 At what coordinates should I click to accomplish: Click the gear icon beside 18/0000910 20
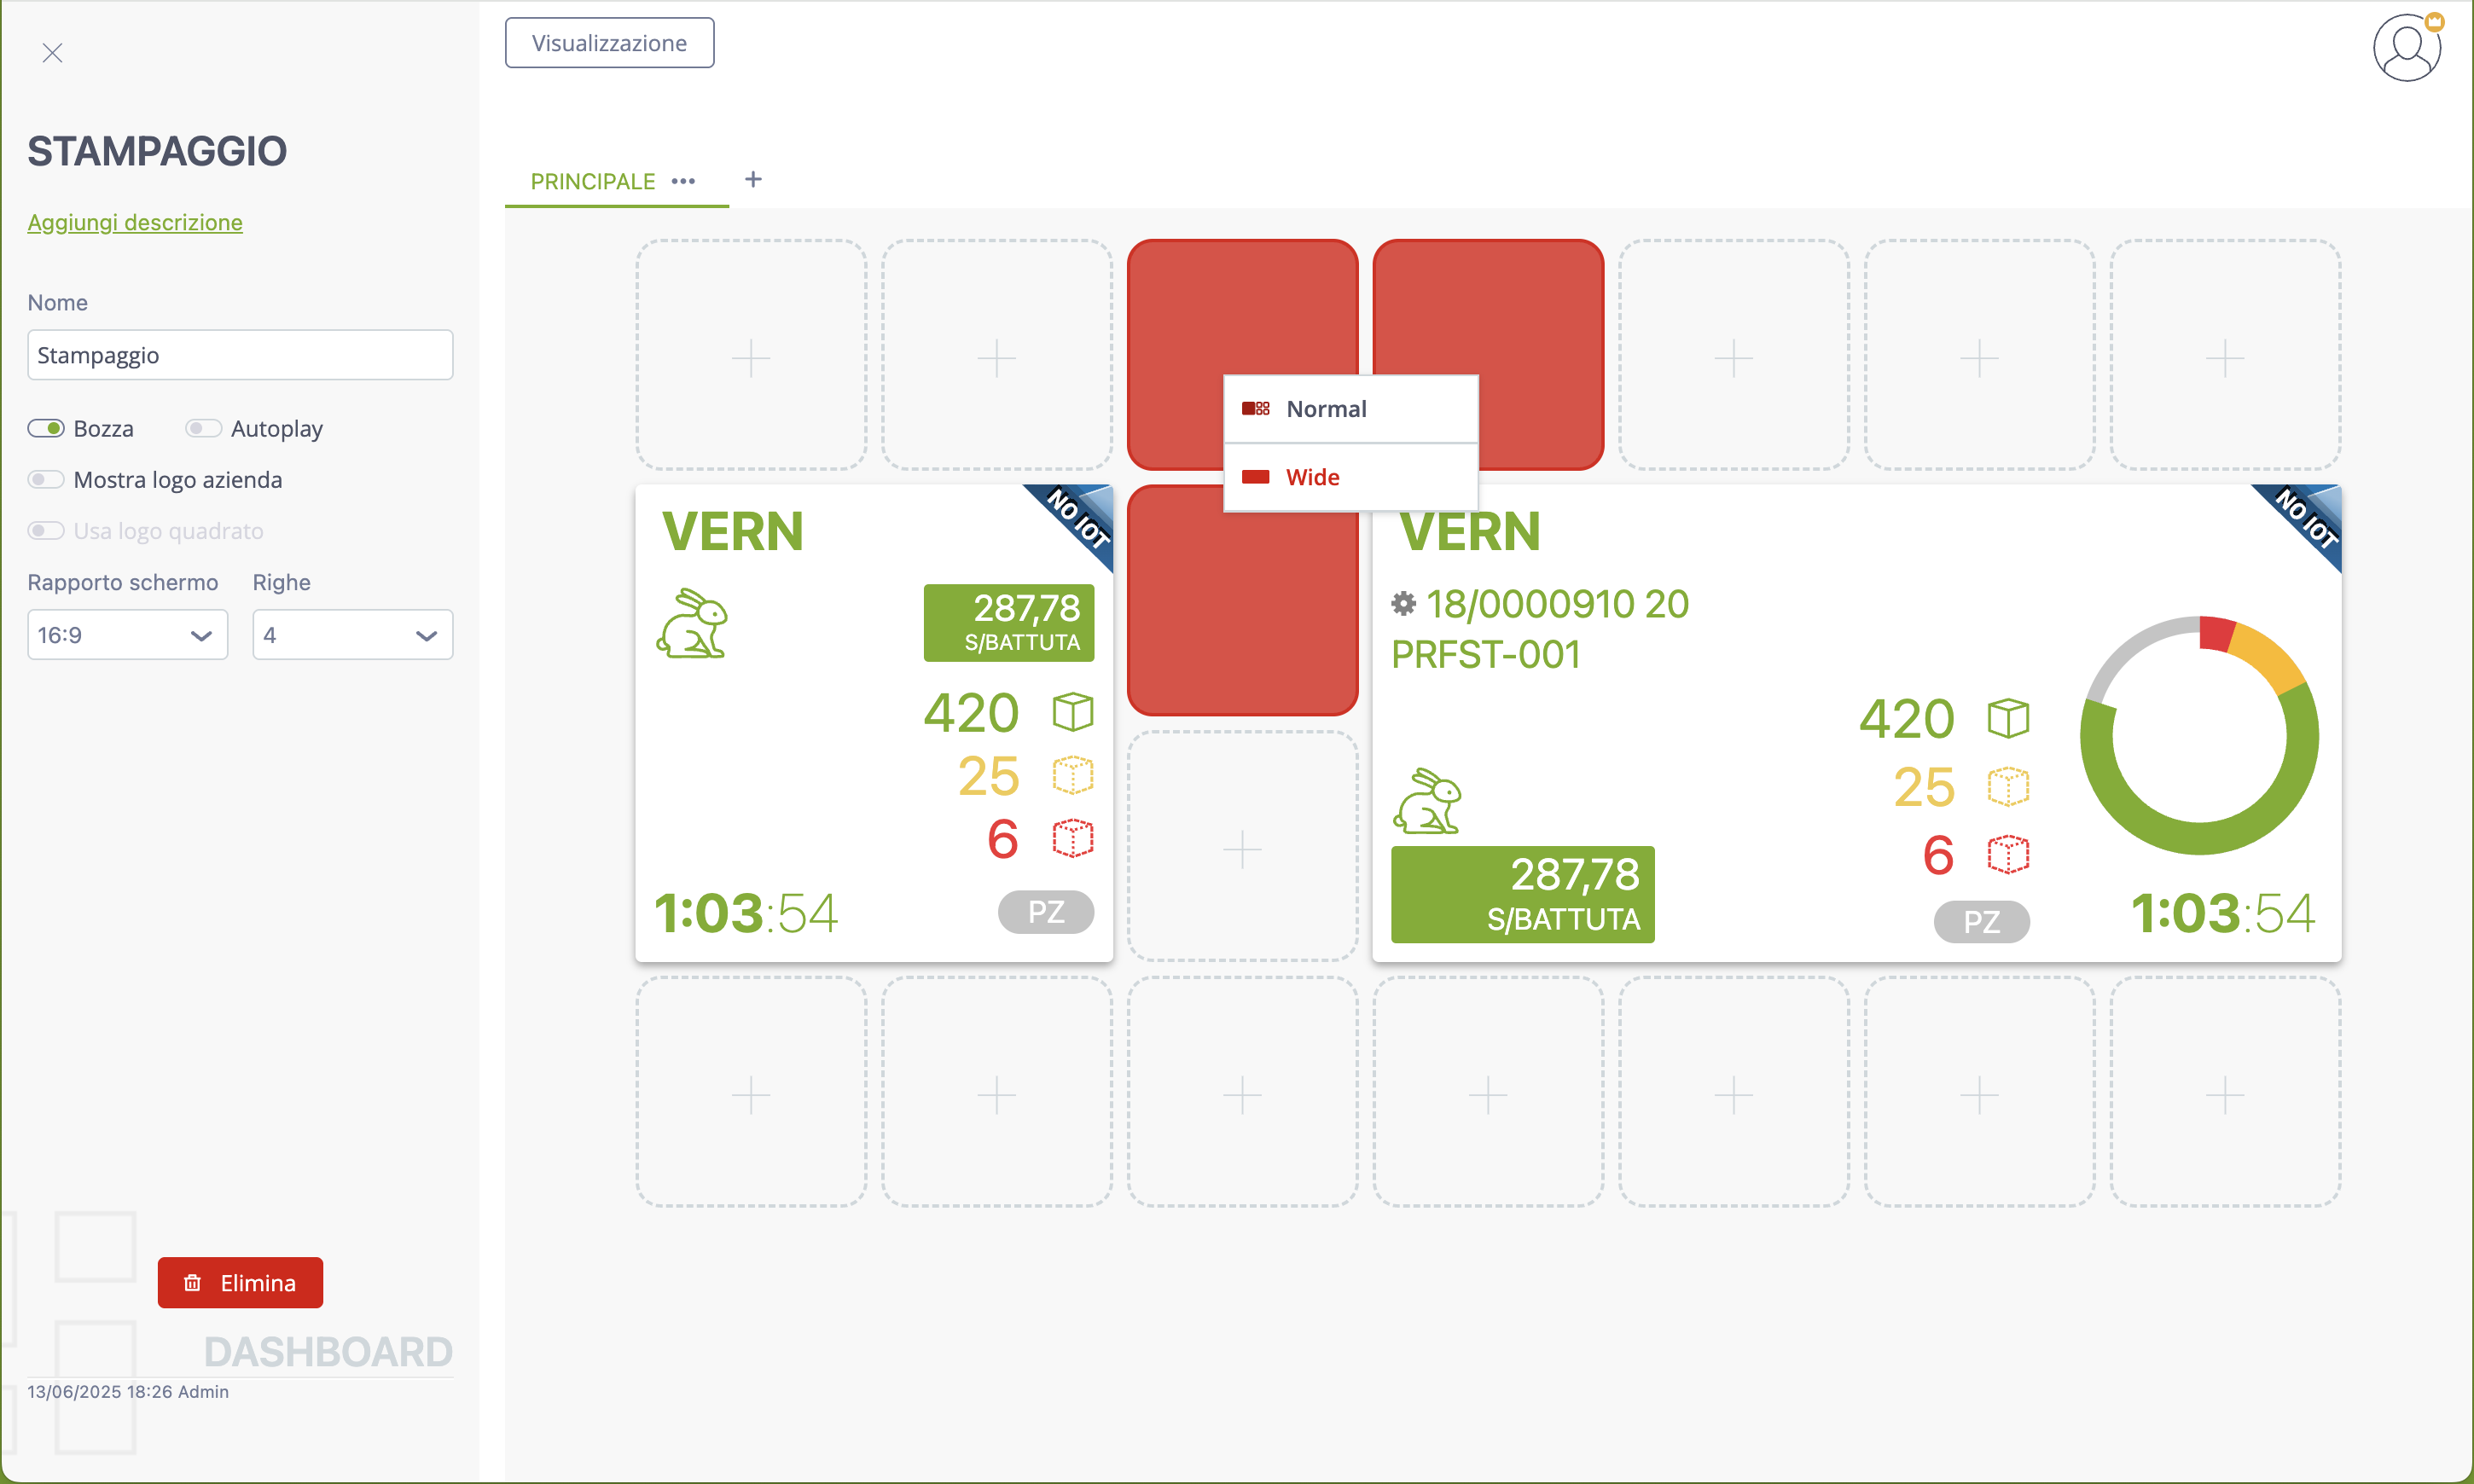pos(1404,604)
